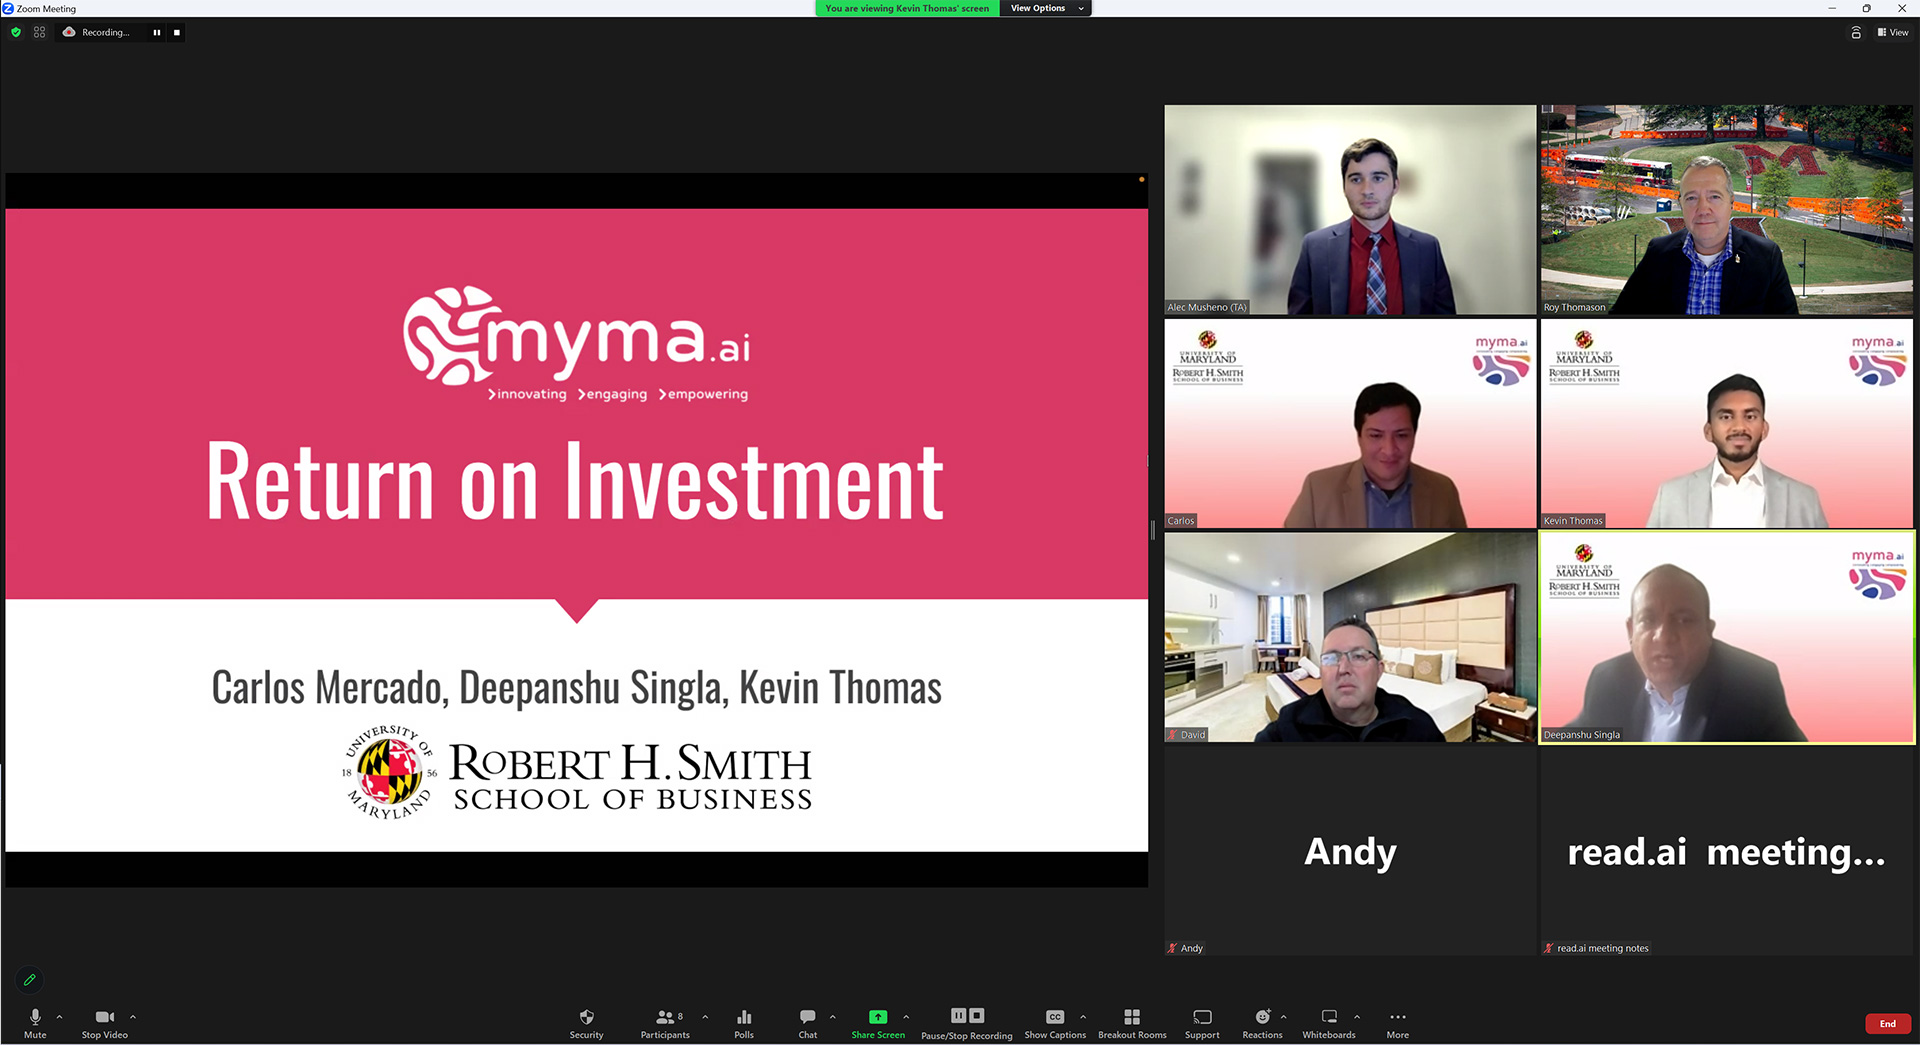Click the green Share Screen icon
This screenshot has height=1045, width=1920.
pyautogui.click(x=878, y=1017)
